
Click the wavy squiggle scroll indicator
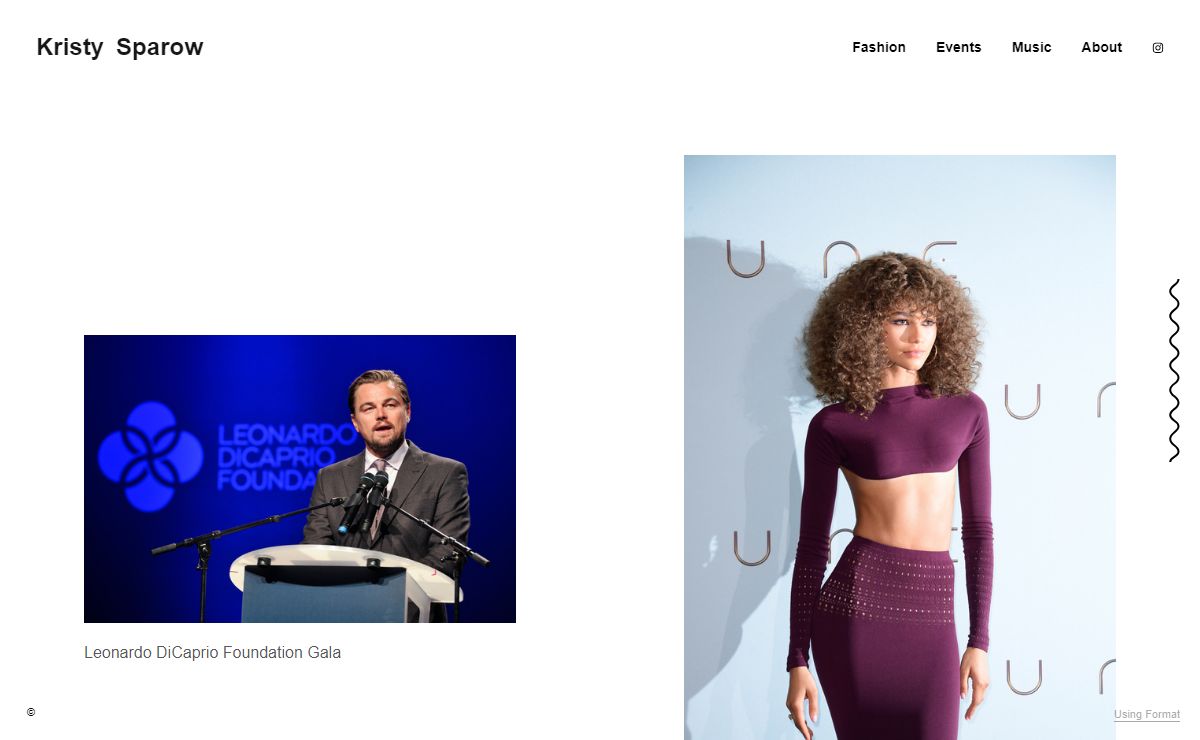tap(1174, 371)
